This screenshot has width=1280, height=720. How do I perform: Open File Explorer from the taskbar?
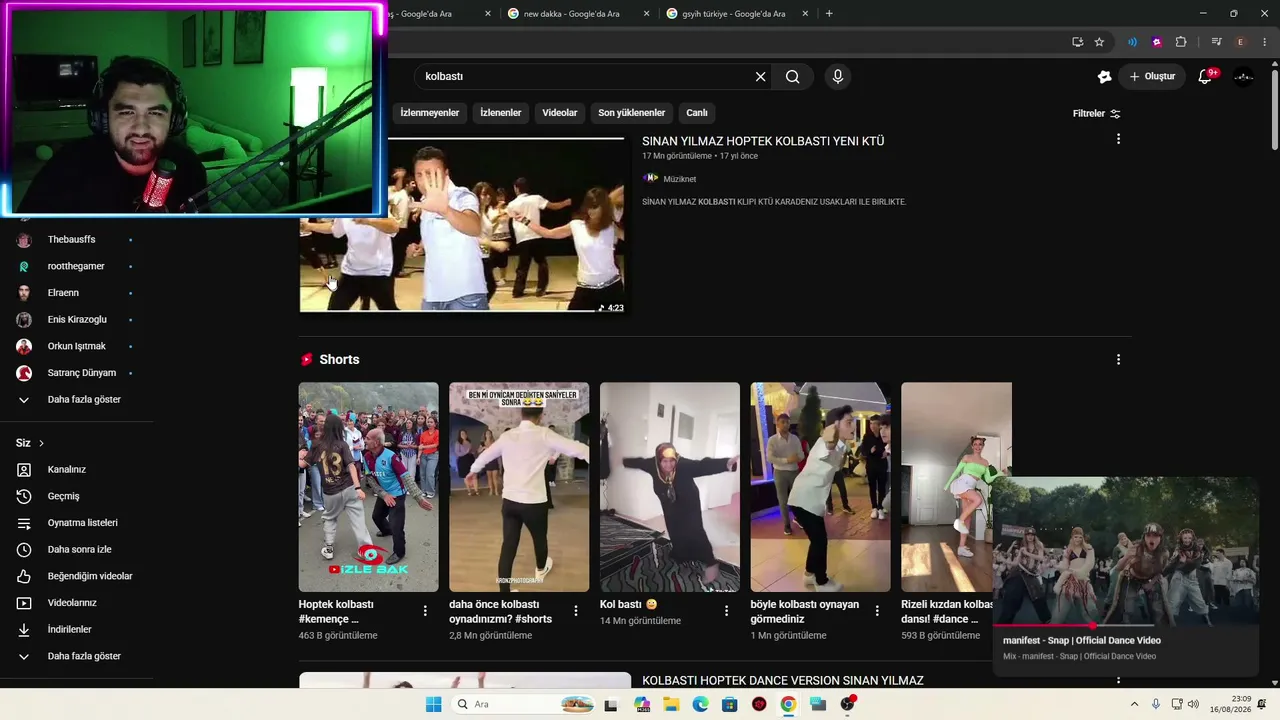point(670,704)
